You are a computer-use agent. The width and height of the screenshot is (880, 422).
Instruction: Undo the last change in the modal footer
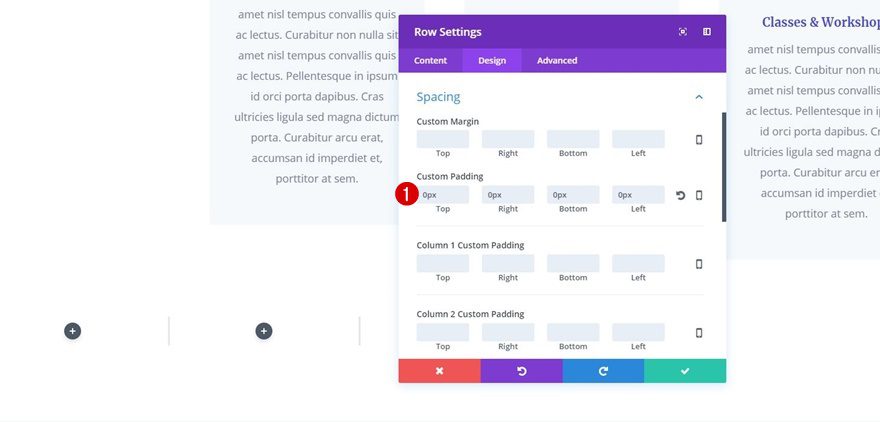pos(521,371)
